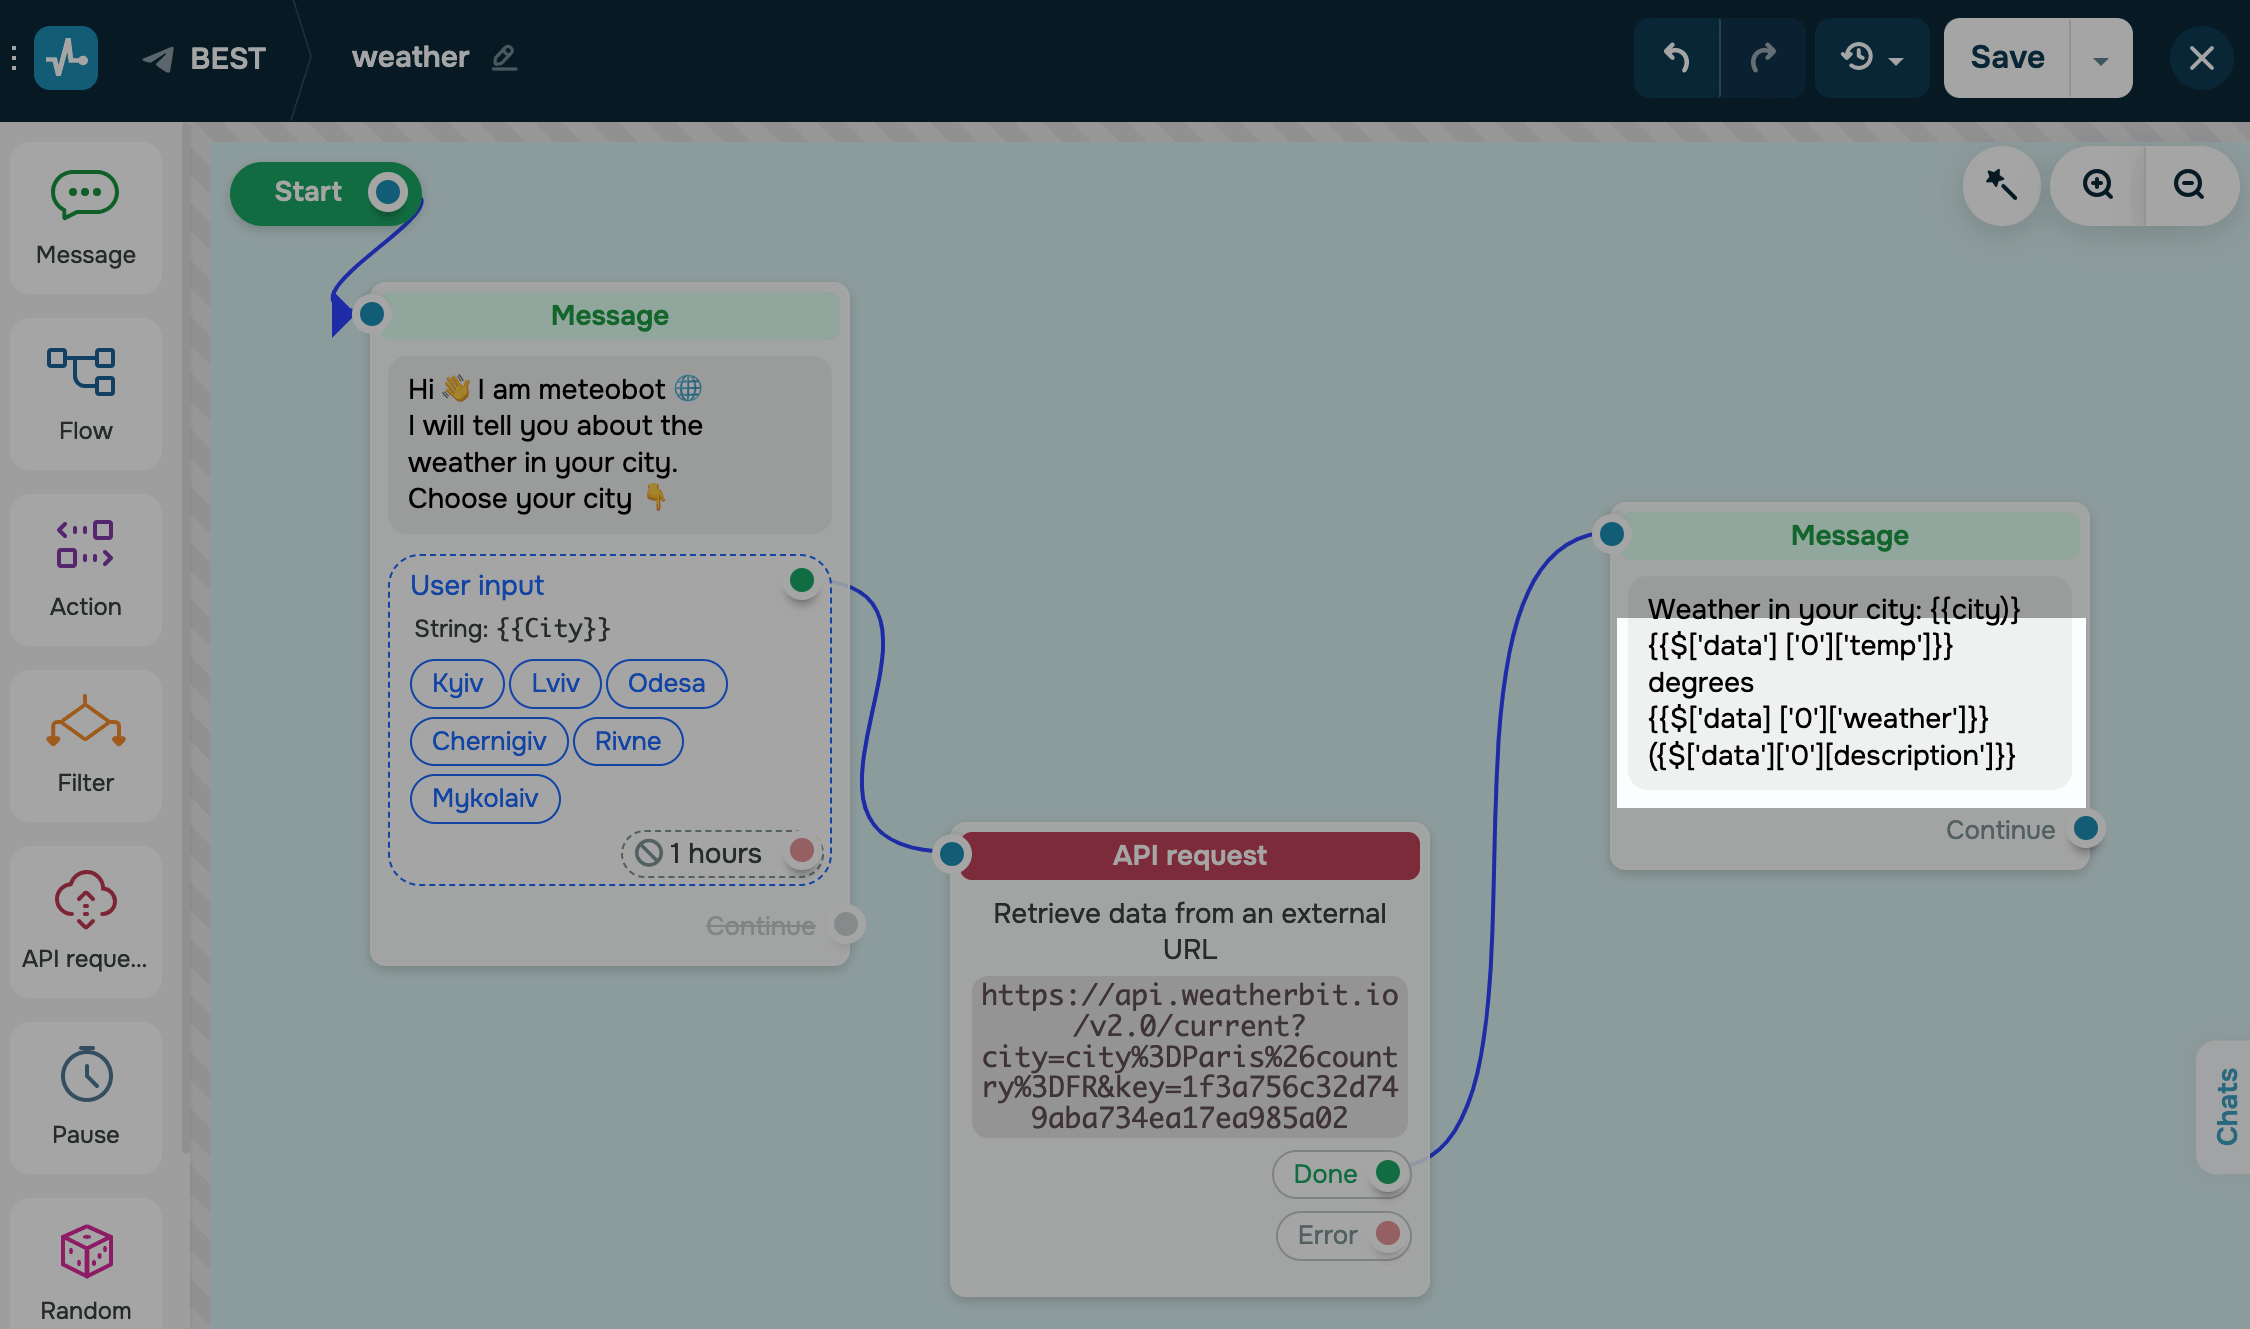Zoom in on the canvas
Viewport: 2250px width, 1329px height.
tap(2098, 185)
